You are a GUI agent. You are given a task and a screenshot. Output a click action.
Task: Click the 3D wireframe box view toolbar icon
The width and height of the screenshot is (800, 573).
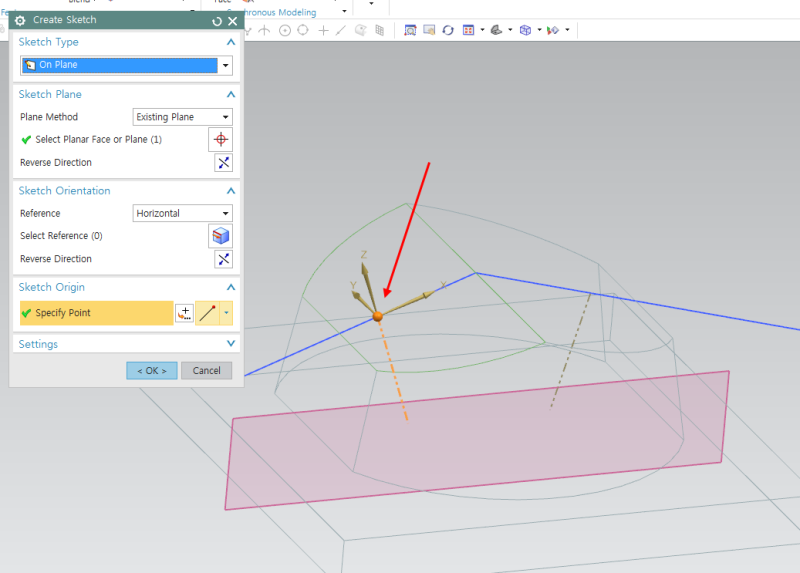click(x=525, y=30)
